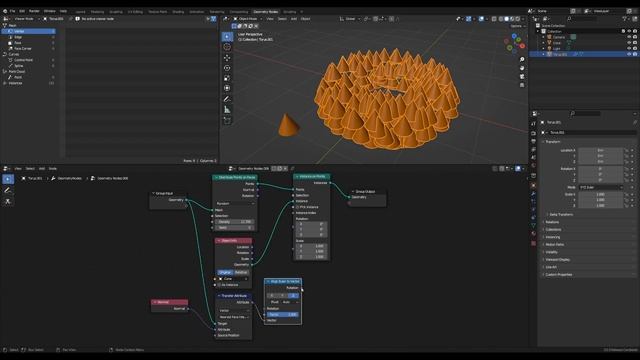The height and width of the screenshot is (360, 640).
Task: Select the Annotate tool in viewport toolbar
Action: pos(227,99)
